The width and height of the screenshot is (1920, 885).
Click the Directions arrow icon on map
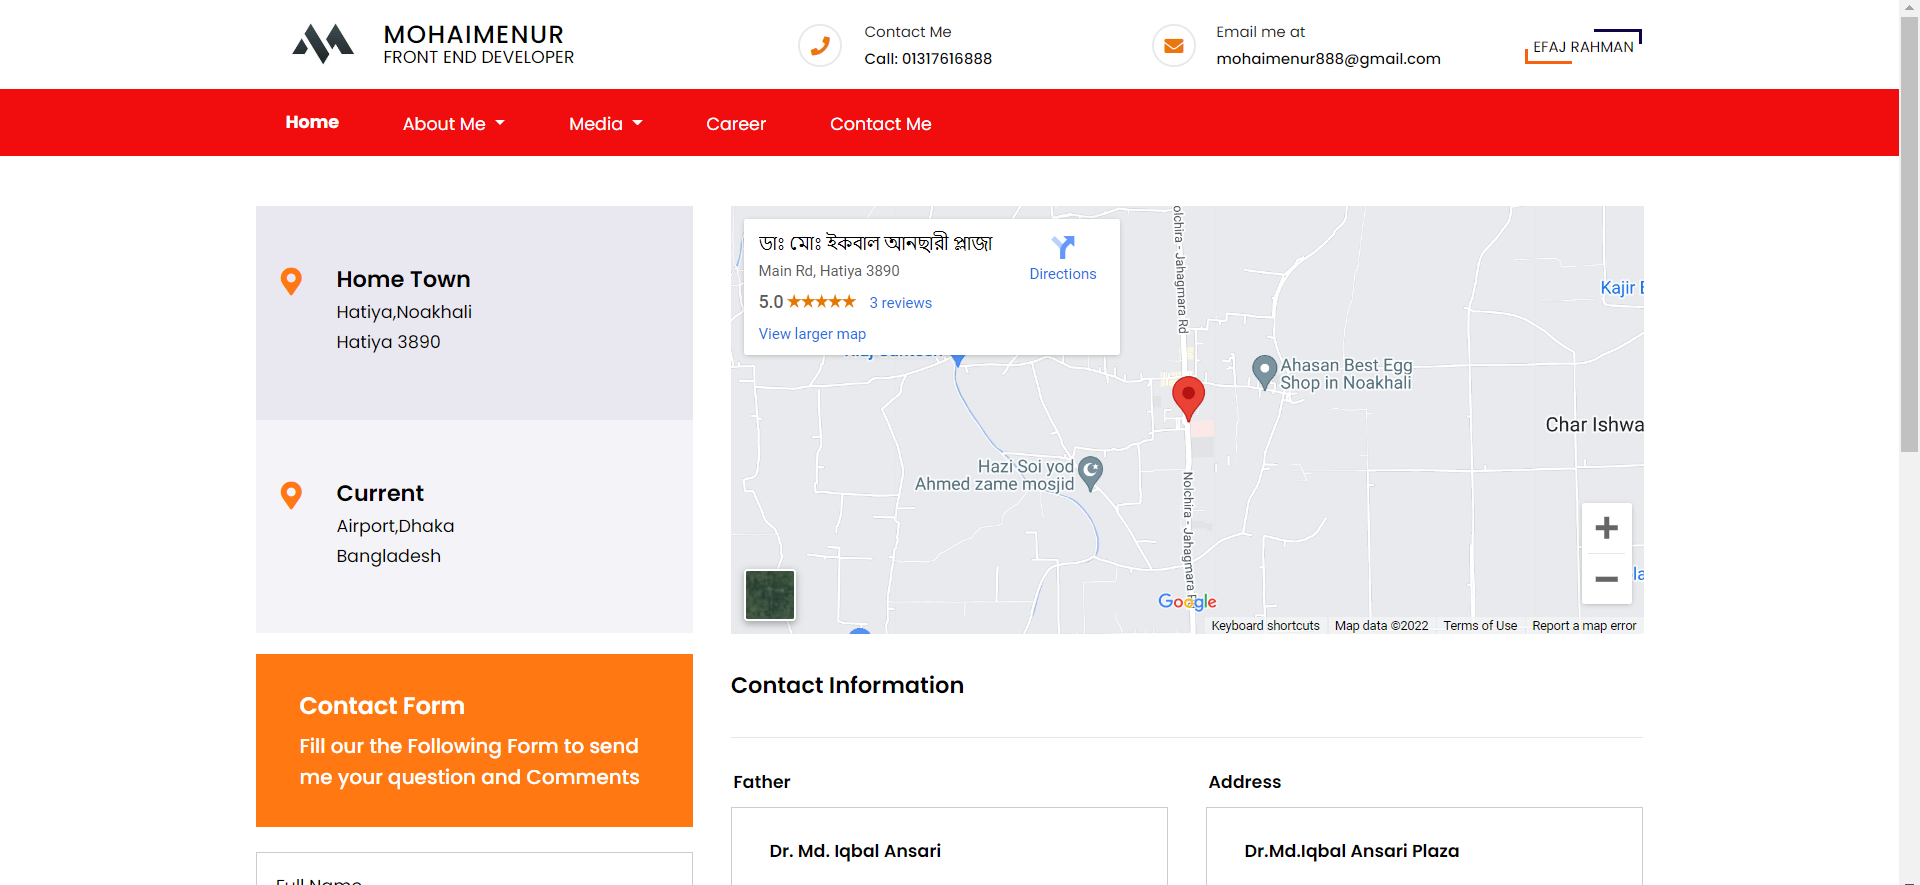pos(1062,247)
